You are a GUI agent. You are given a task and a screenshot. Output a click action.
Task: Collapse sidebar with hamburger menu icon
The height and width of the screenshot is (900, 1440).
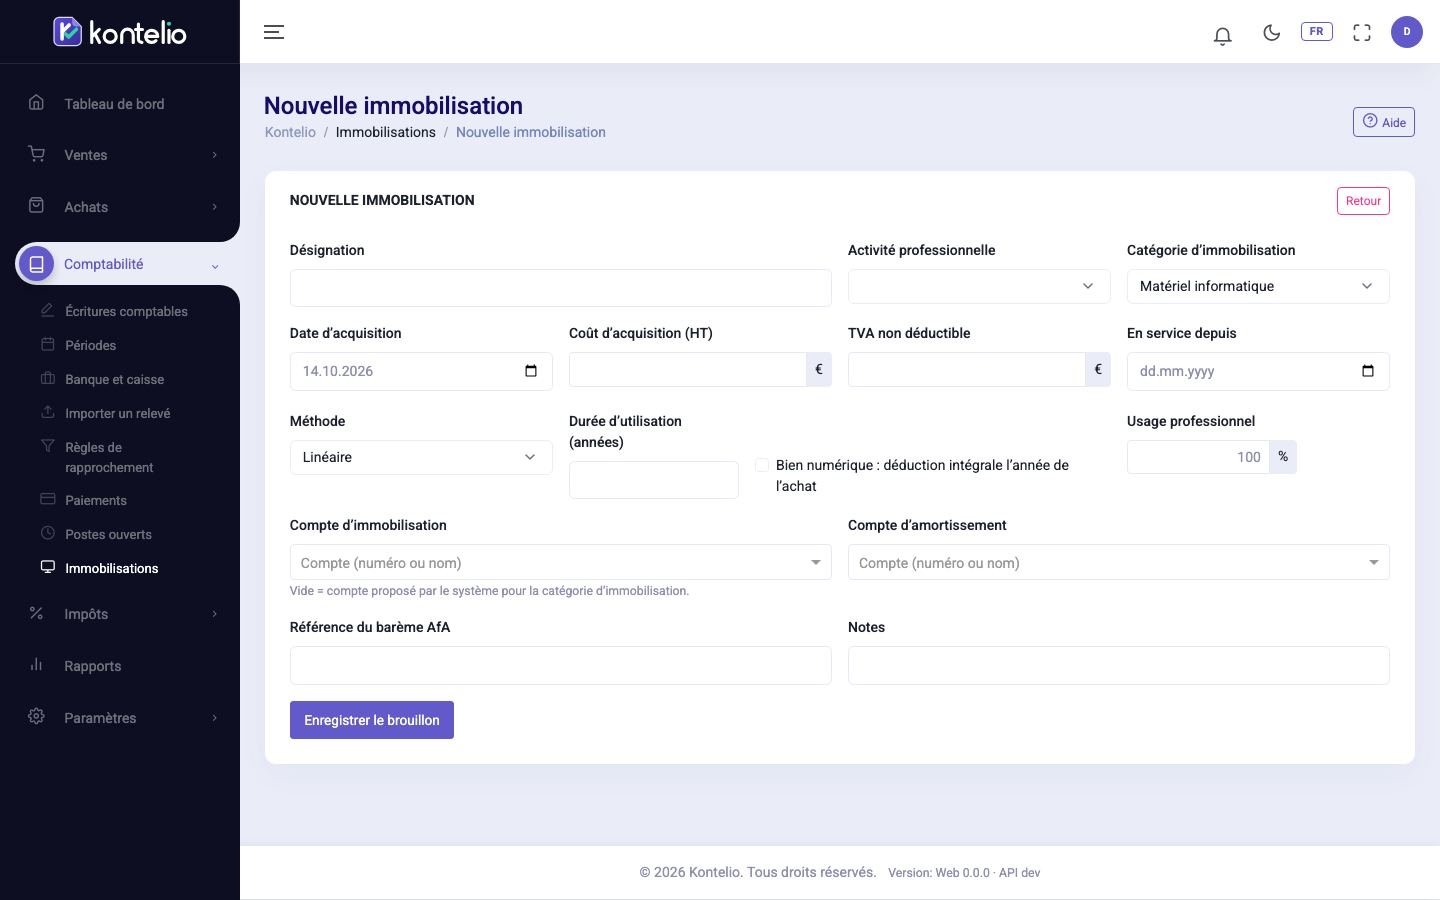274,32
